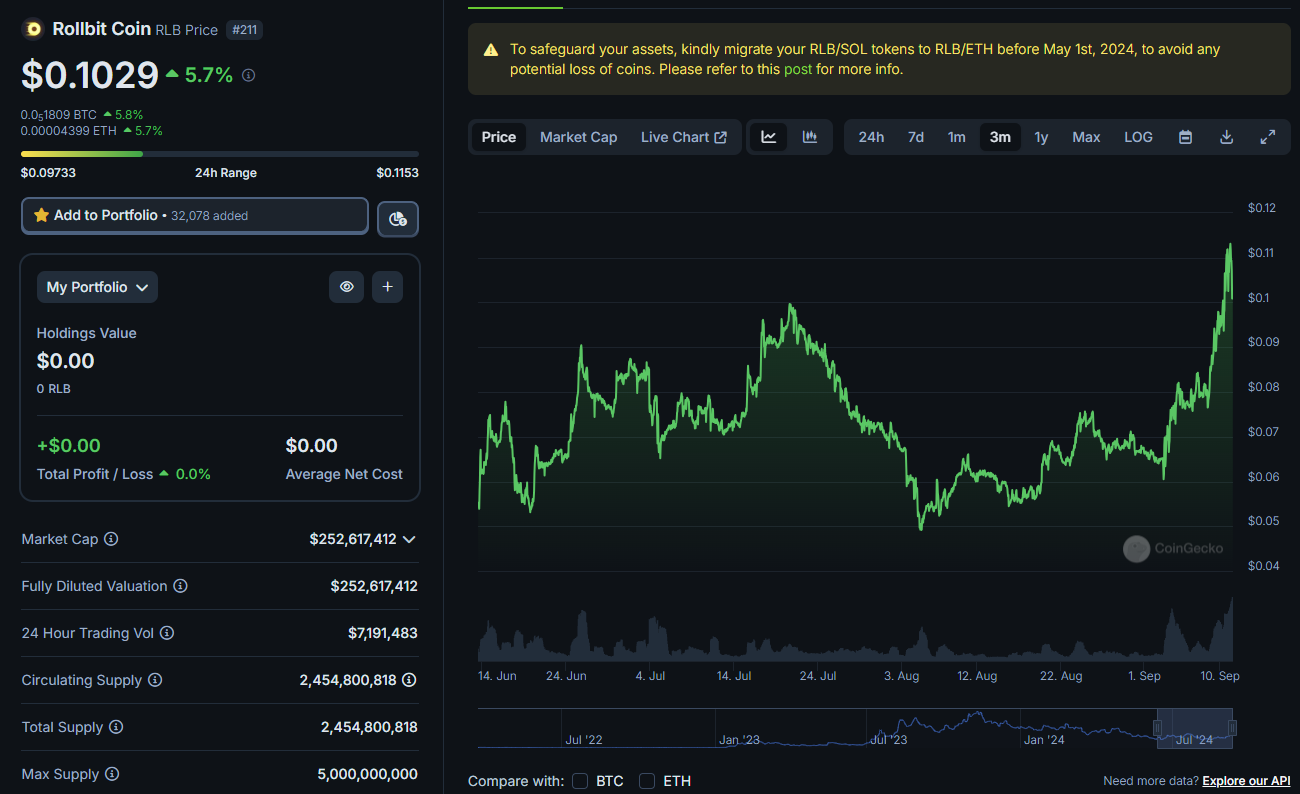The image size is (1300, 794).
Task: Click the 24h Range progress bar
Action: (x=220, y=154)
